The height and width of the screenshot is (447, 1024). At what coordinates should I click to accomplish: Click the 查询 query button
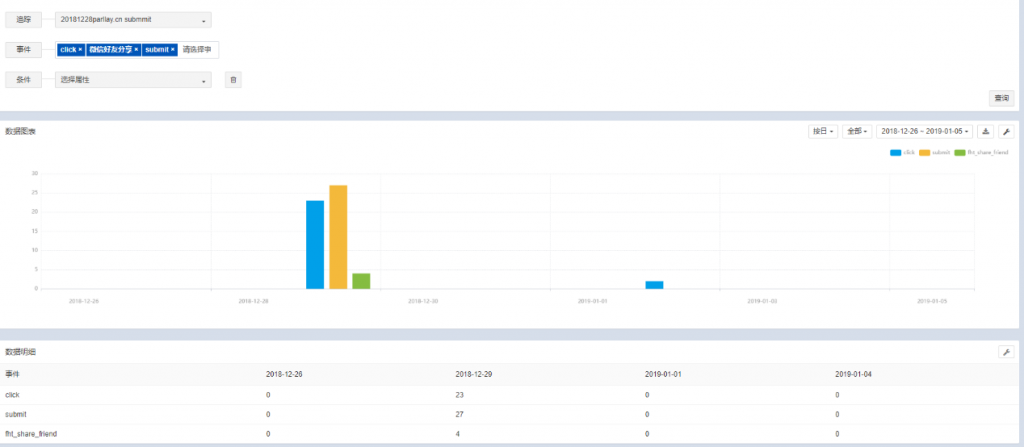[1001, 98]
